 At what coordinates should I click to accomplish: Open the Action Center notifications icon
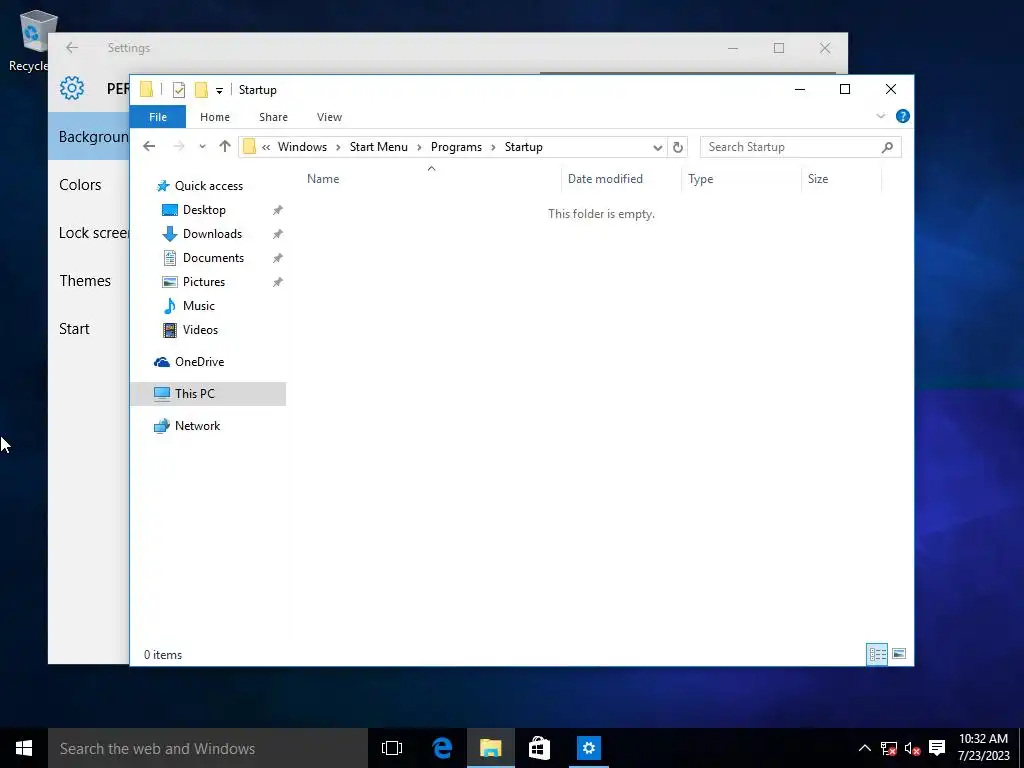(937, 748)
